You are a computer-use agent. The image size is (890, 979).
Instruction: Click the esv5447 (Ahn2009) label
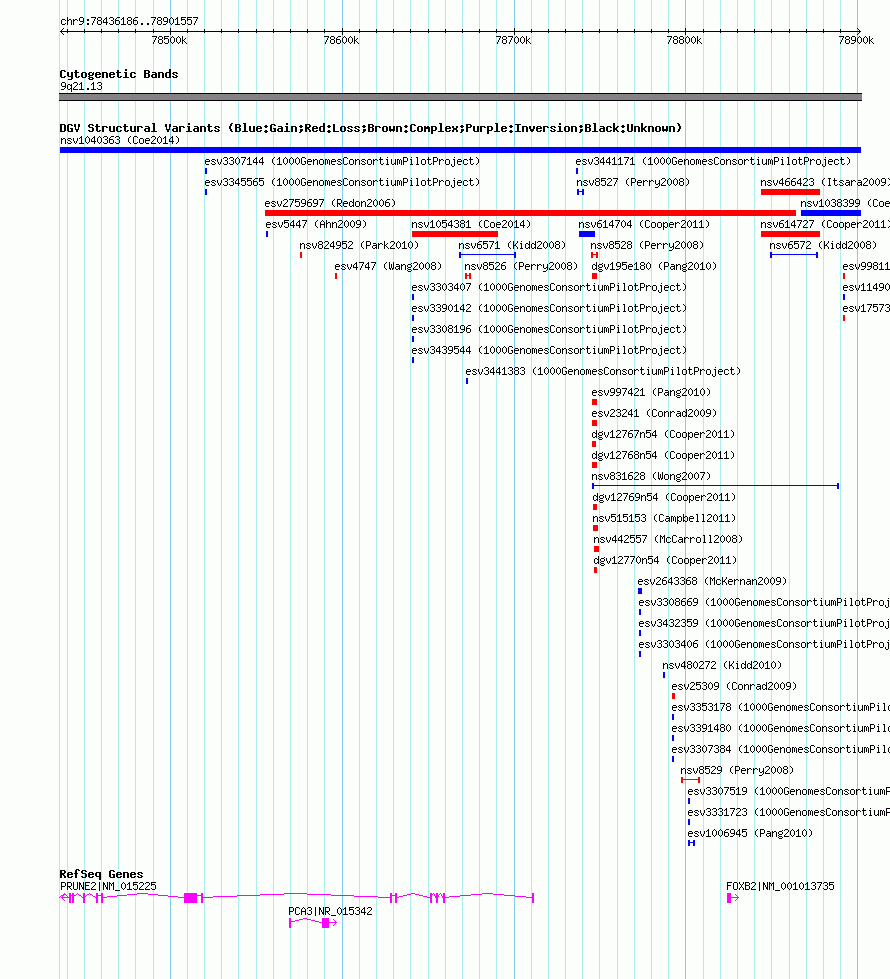(x=316, y=224)
